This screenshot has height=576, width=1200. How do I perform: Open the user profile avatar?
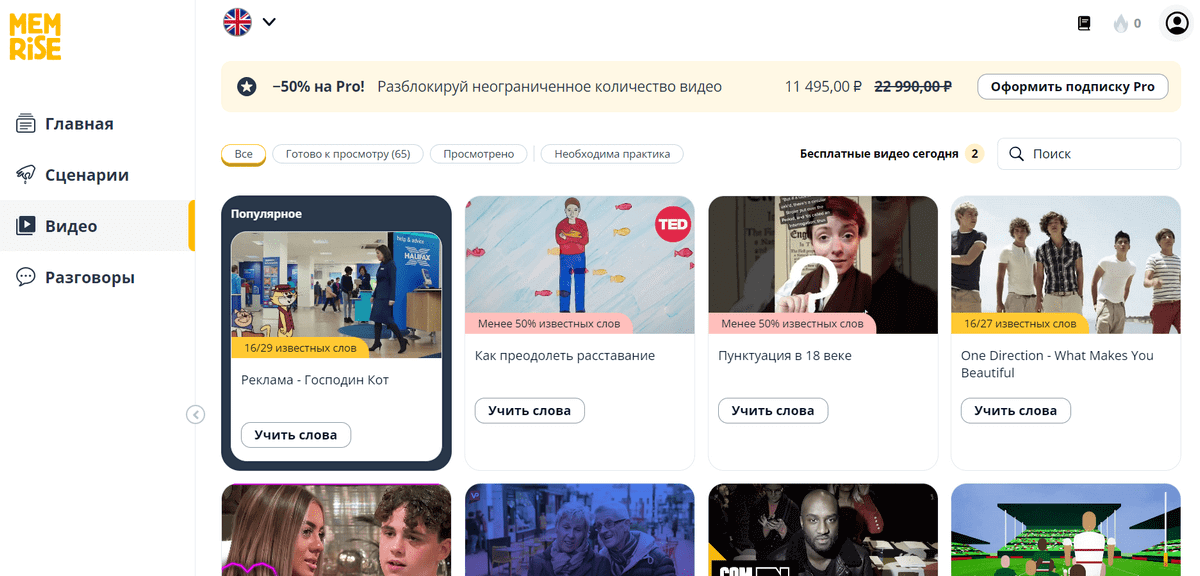(1175, 23)
